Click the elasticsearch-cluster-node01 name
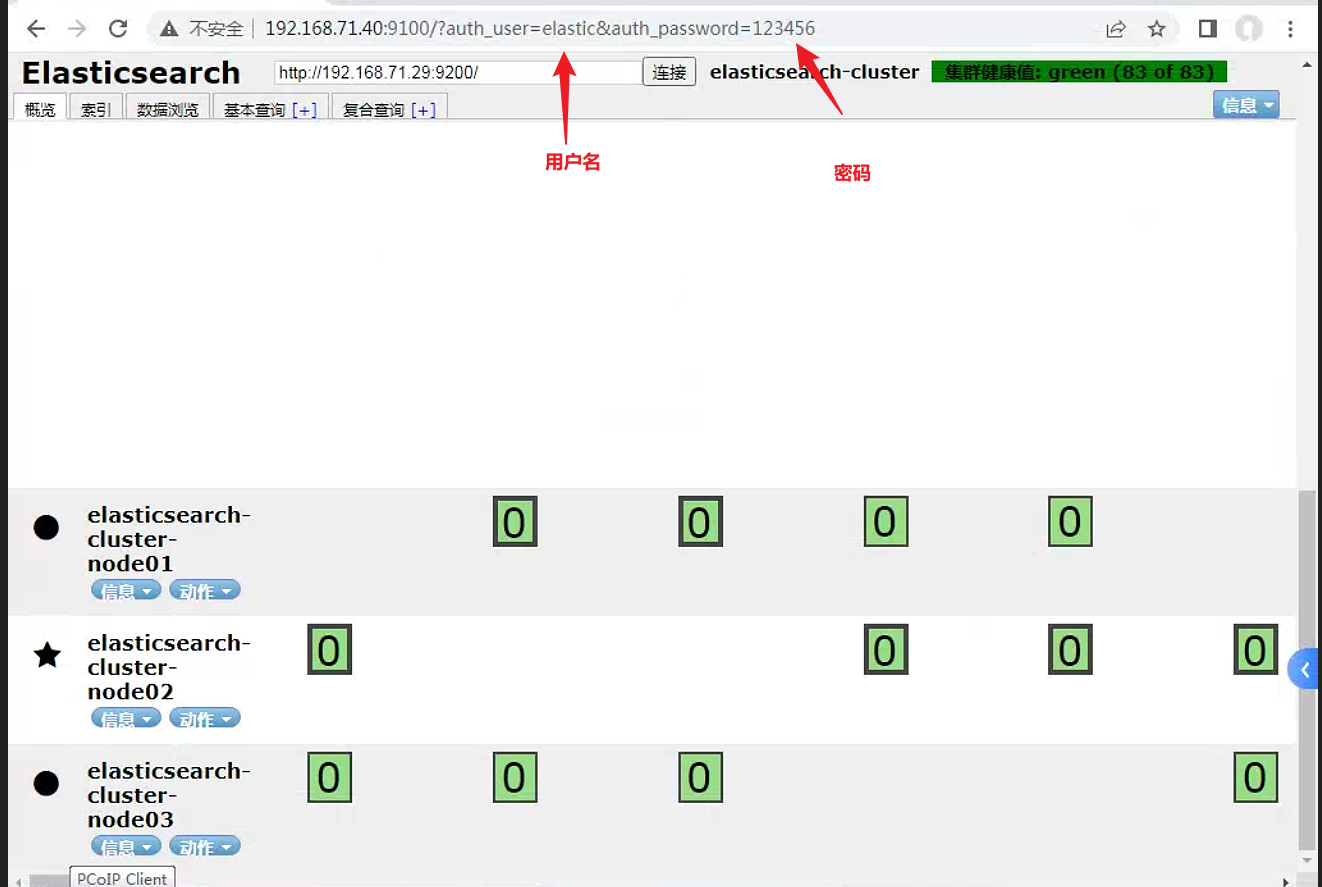The height and width of the screenshot is (887, 1322). (x=168, y=539)
